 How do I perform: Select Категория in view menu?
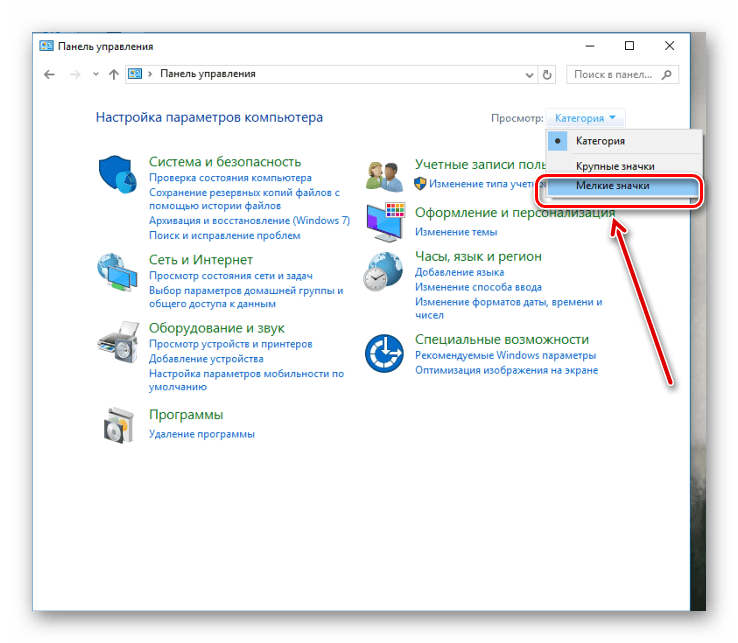[x=624, y=141]
